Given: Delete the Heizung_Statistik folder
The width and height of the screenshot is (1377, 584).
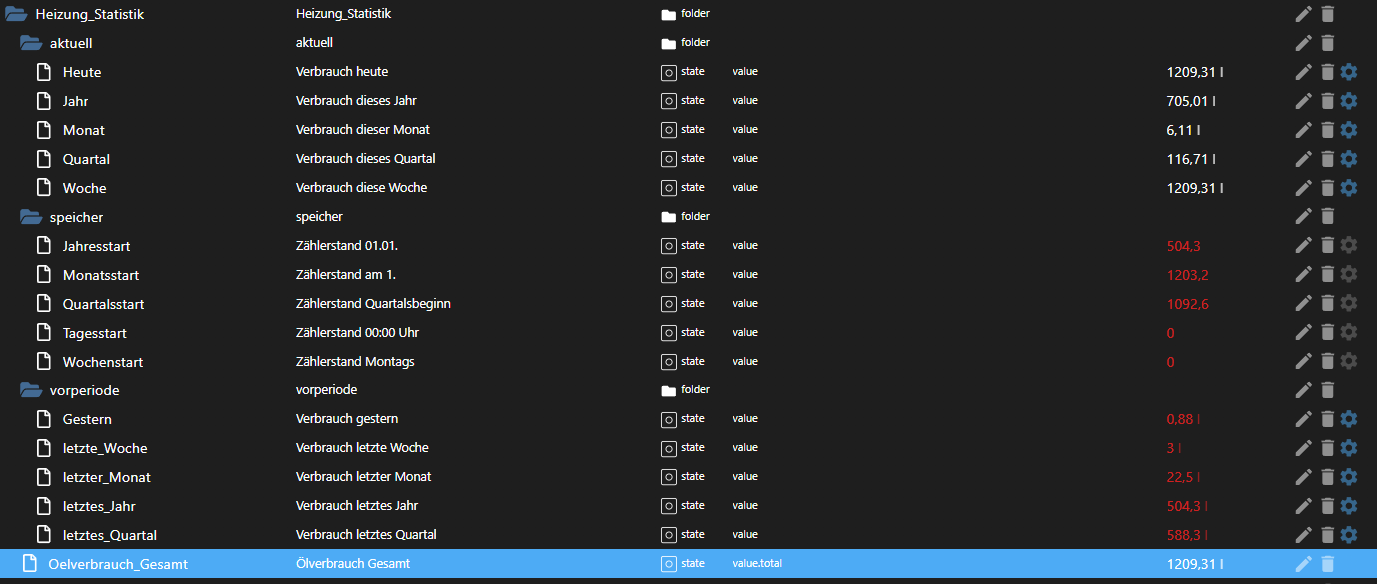Looking at the screenshot, I should tap(1327, 14).
